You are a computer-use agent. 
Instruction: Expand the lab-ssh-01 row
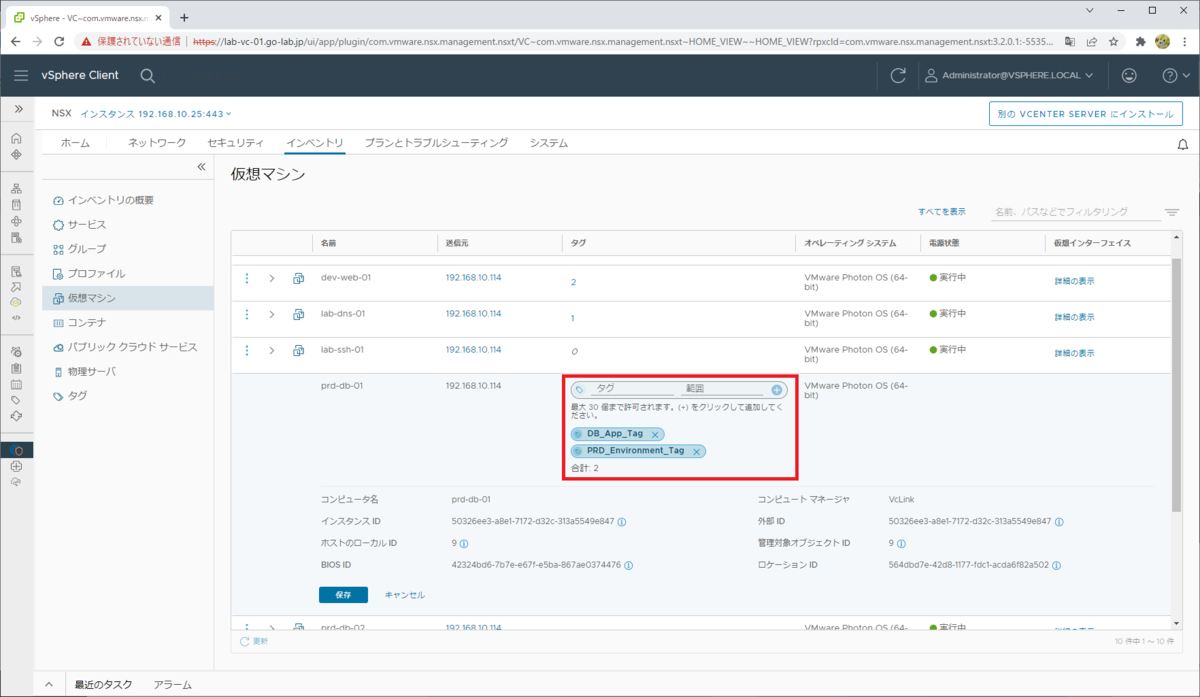click(272, 350)
